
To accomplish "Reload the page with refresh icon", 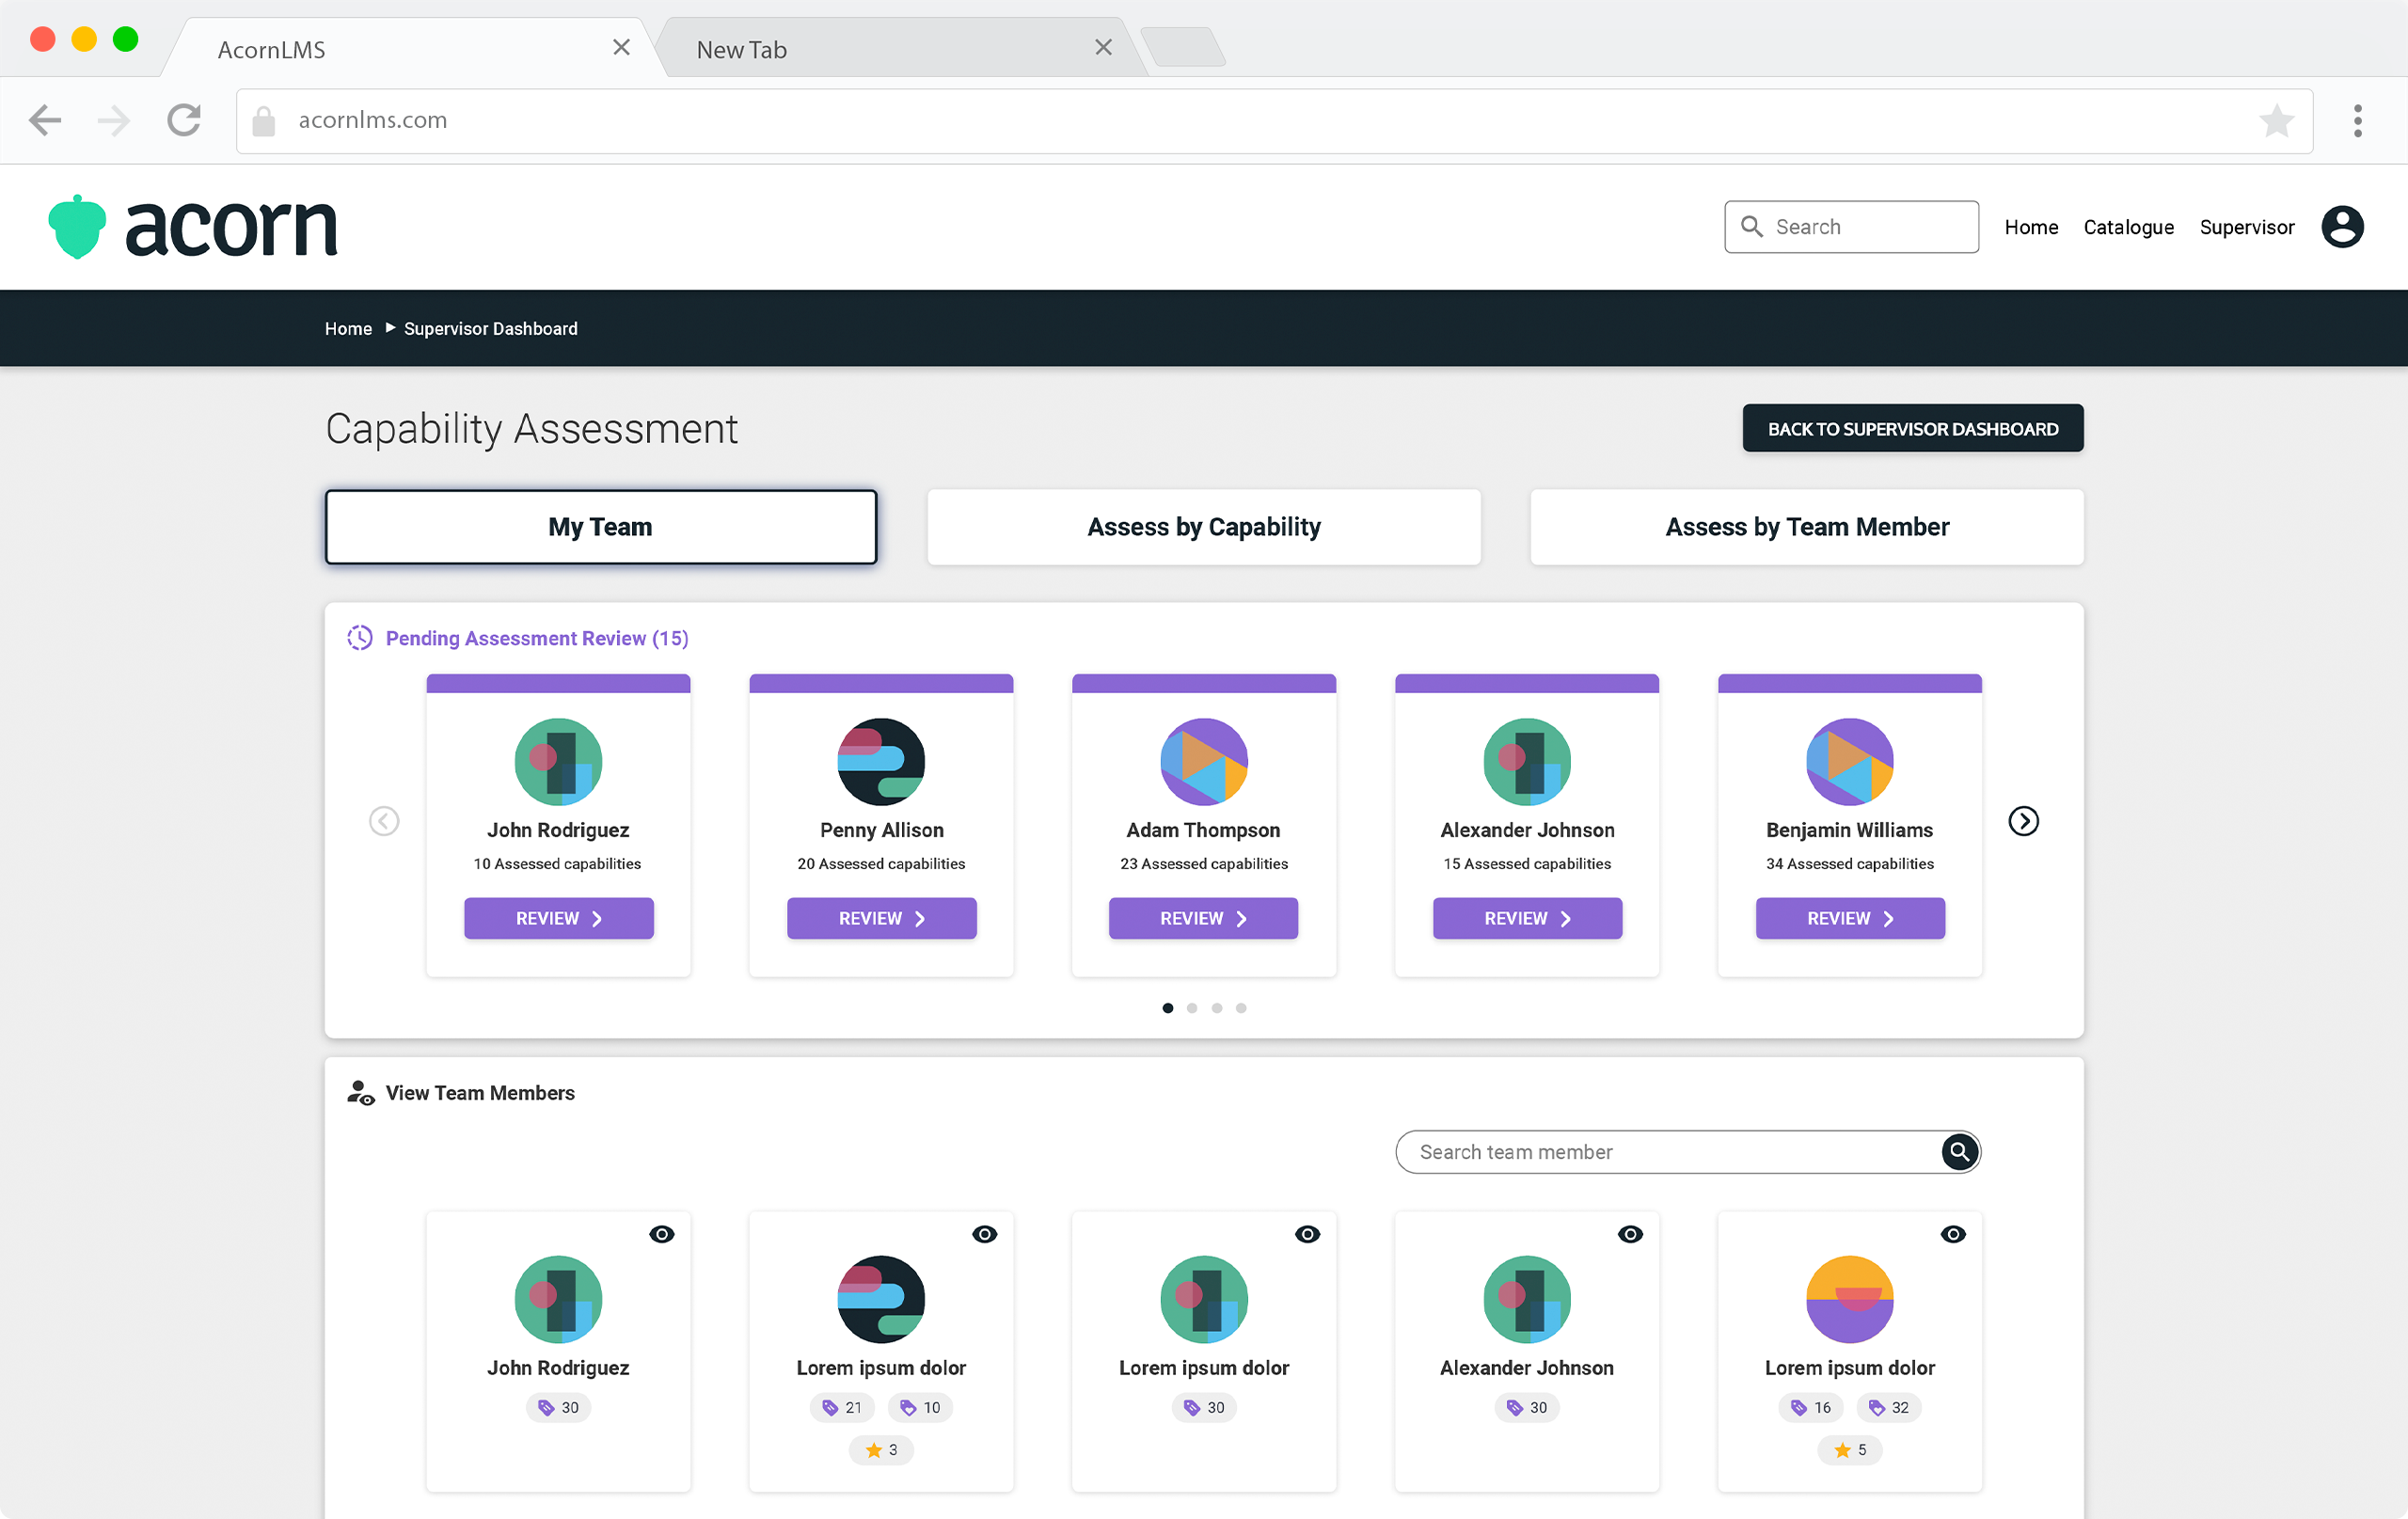I will coord(184,121).
